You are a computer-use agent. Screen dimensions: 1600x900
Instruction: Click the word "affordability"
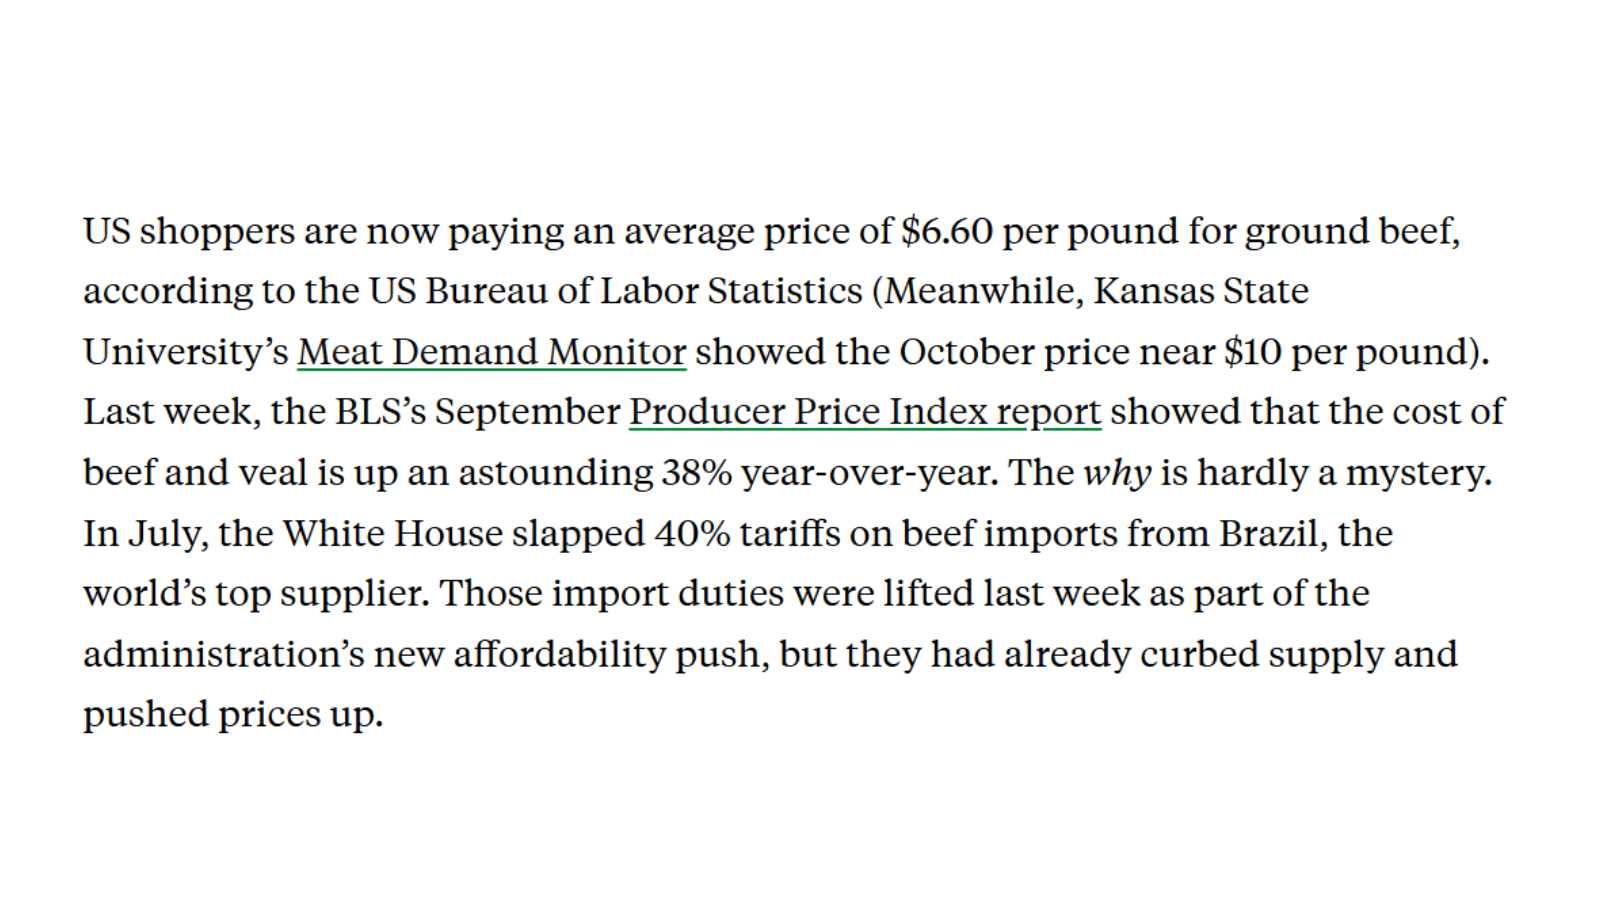coord(559,654)
